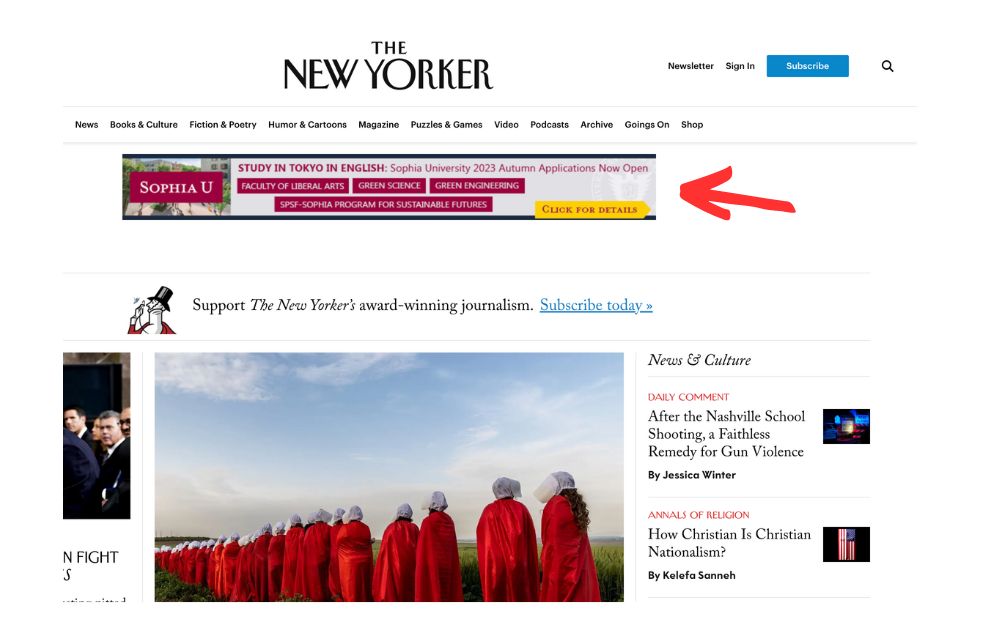
Task: Click the blue Subscribe button
Action: 807,66
